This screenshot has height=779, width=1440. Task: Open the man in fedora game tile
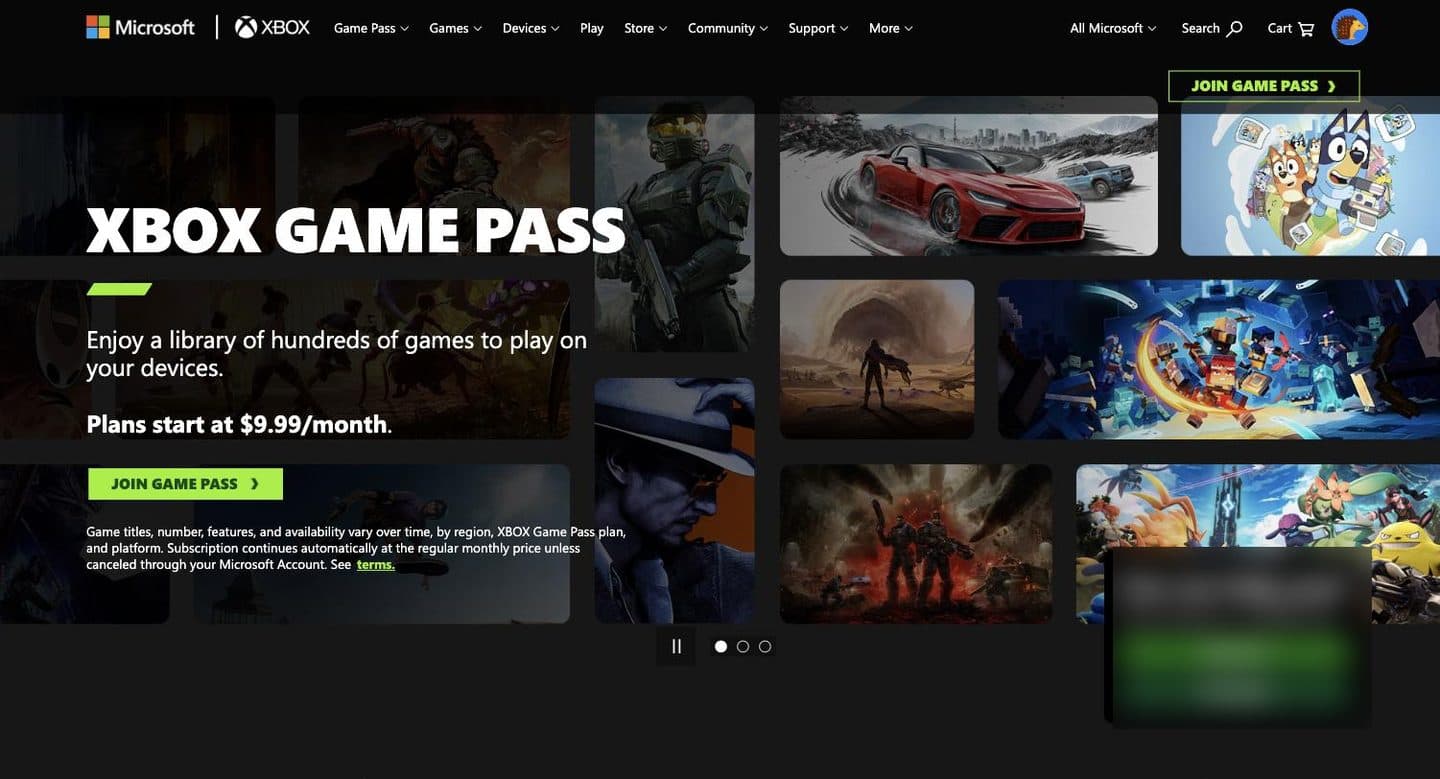point(674,501)
